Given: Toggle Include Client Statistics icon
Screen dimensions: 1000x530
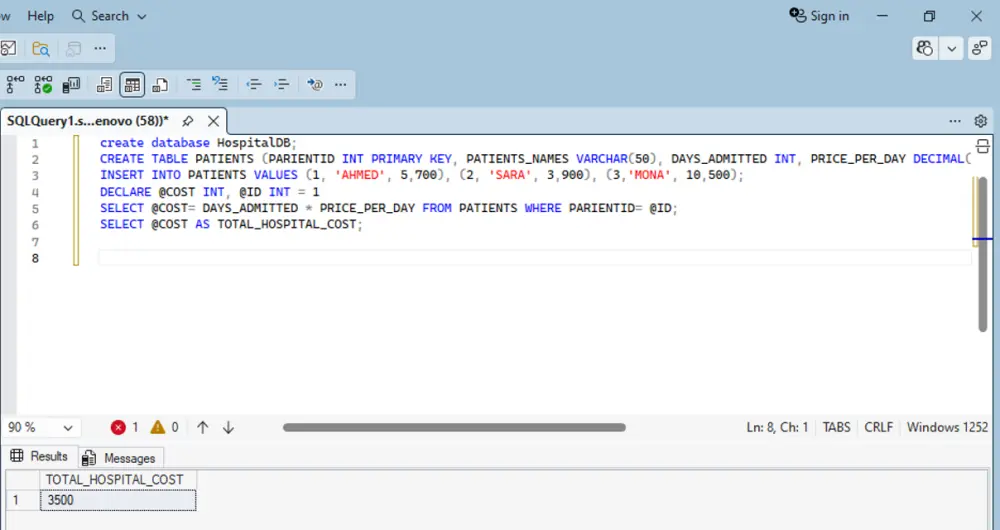Looking at the screenshot, I should (71, 84).
